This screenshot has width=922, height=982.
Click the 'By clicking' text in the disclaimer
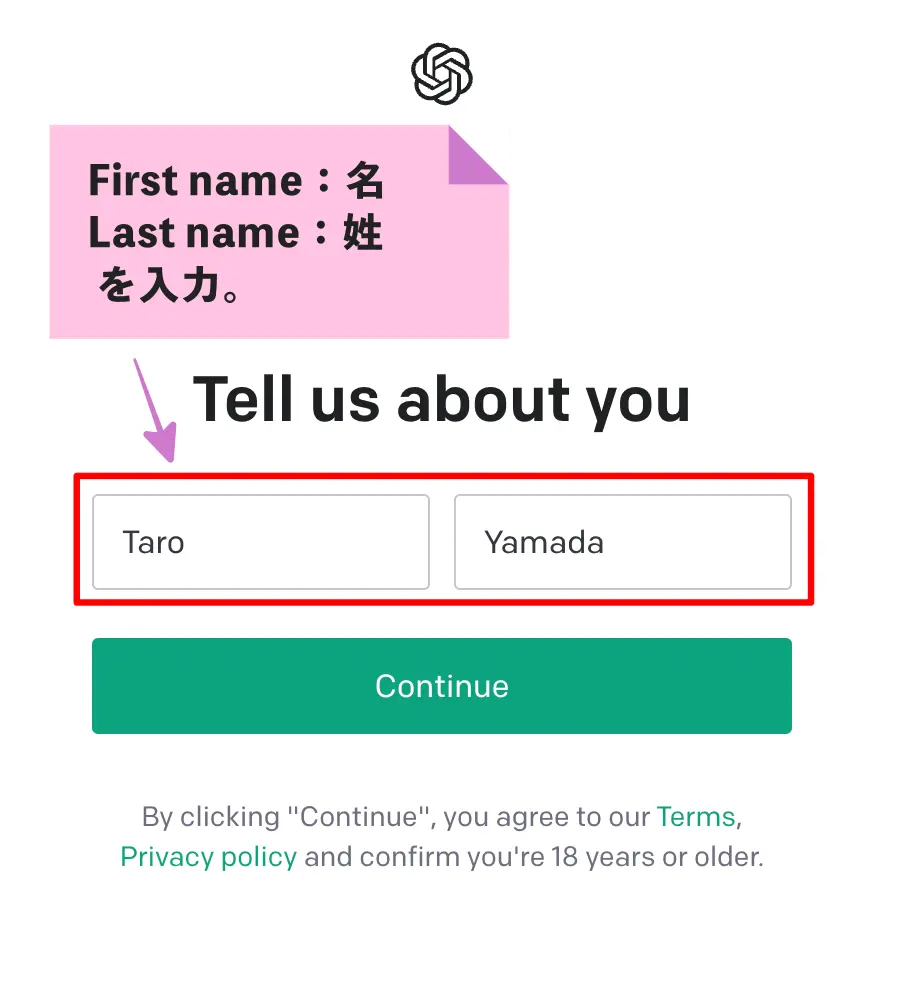tap(210, 817)
